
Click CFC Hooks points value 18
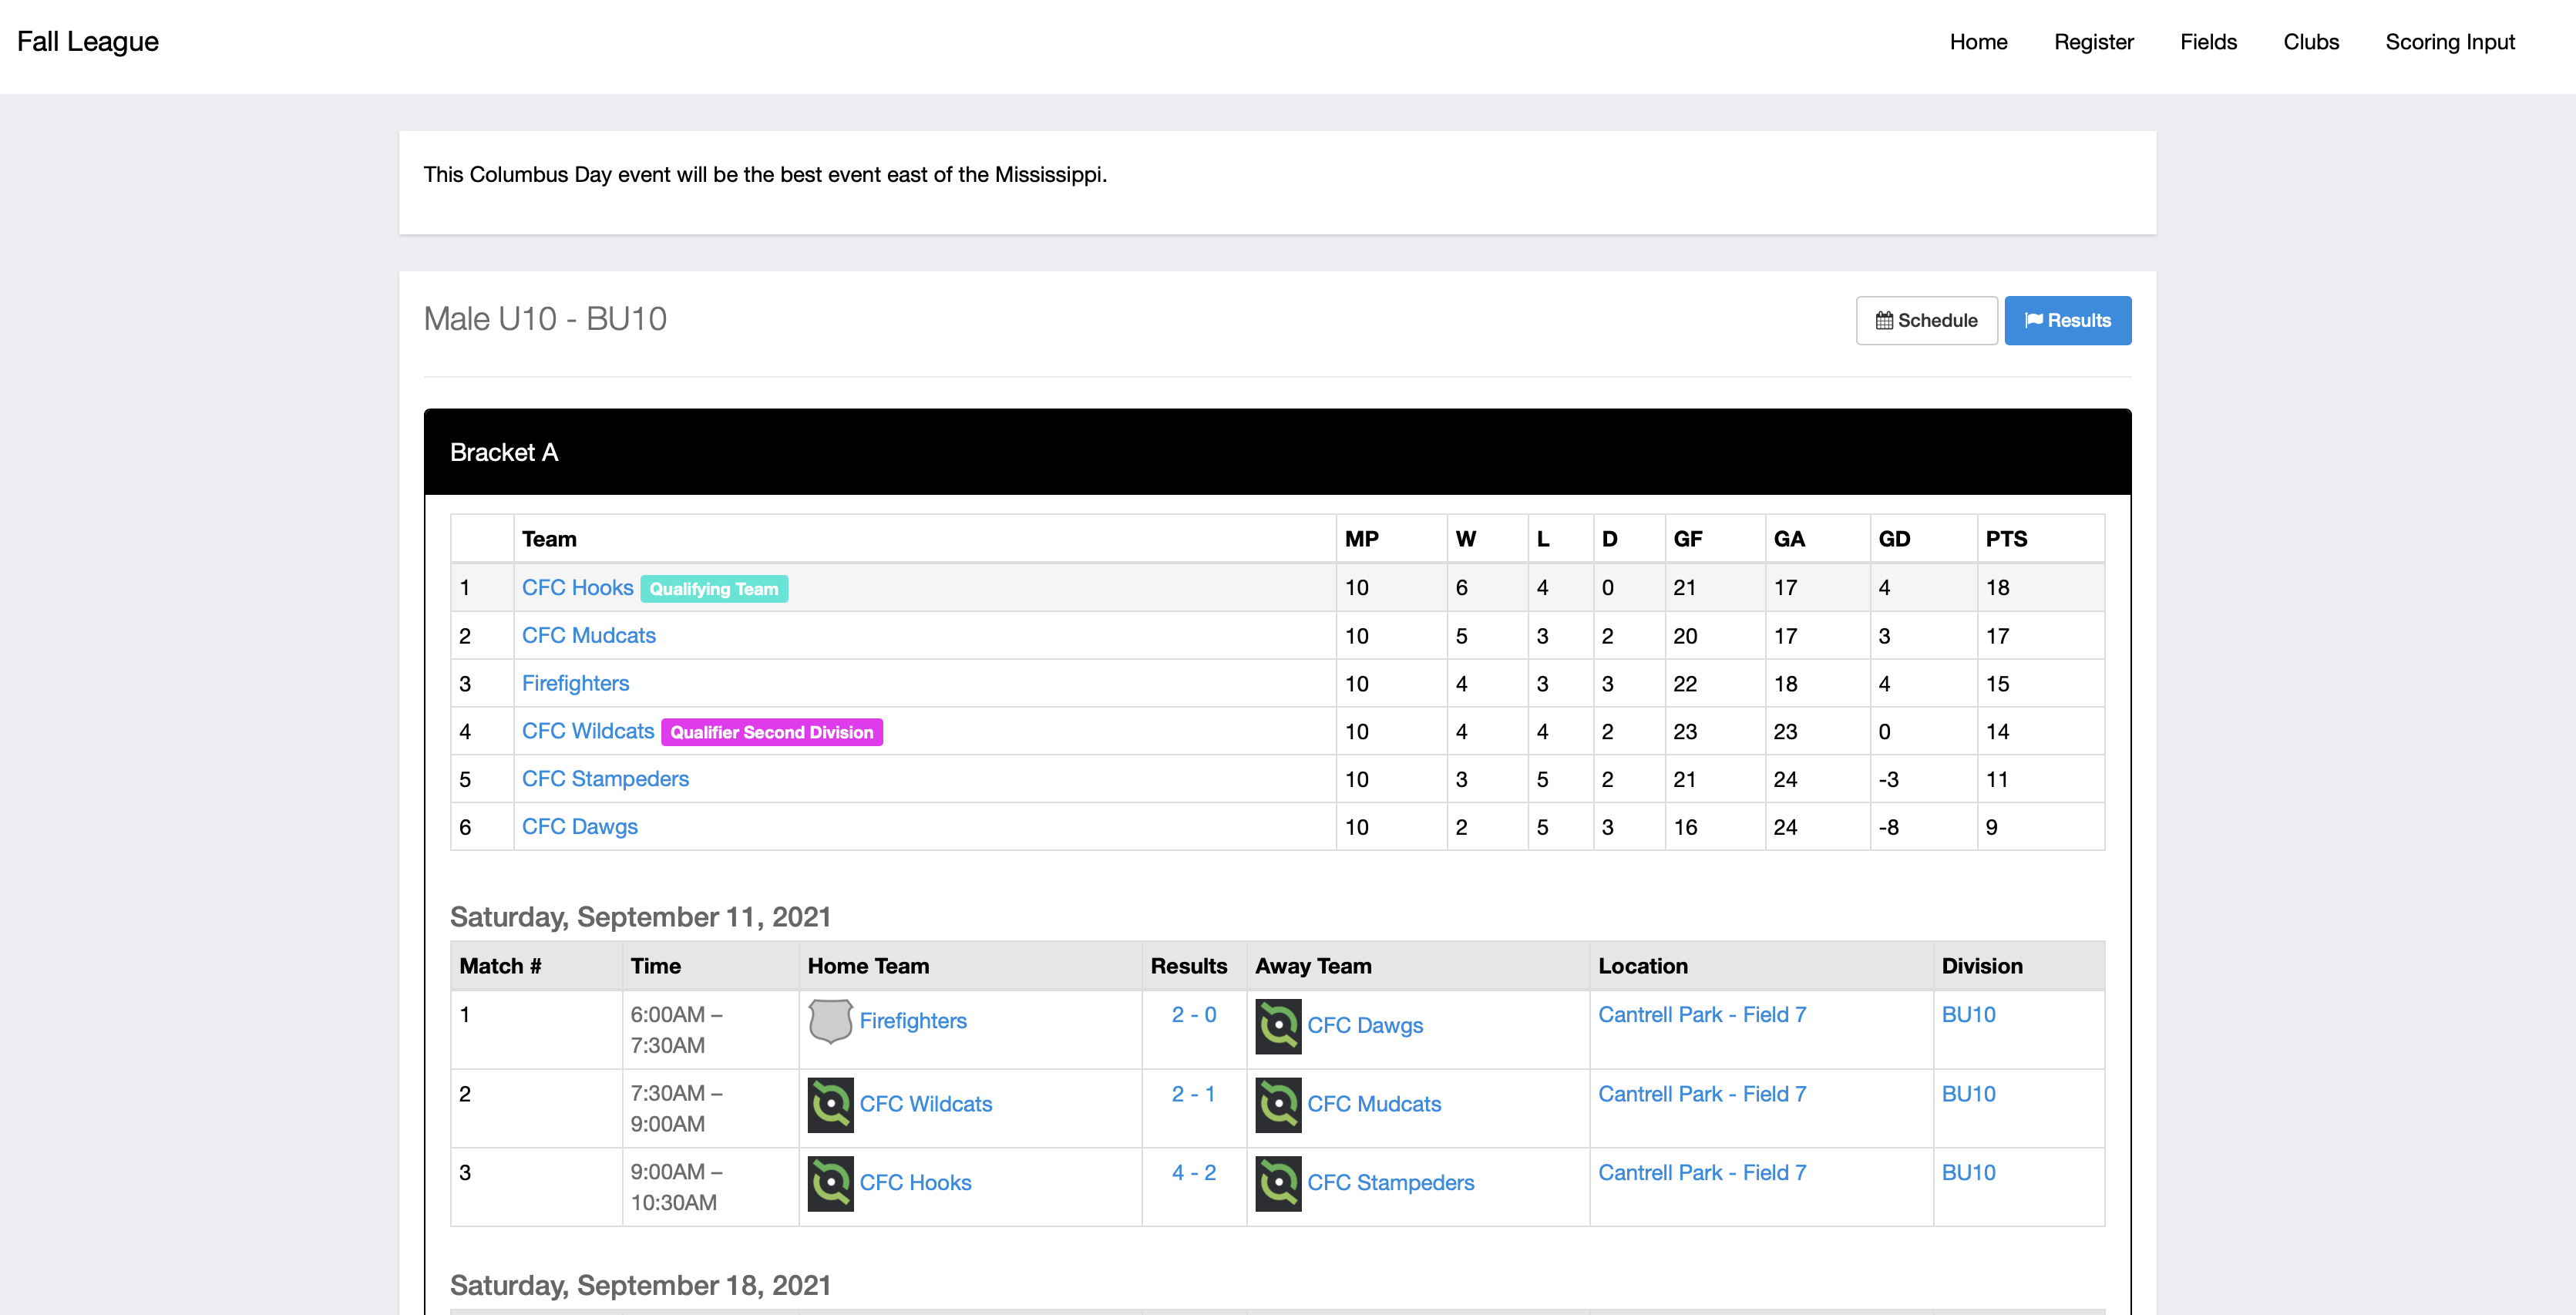coord(1997,588)
